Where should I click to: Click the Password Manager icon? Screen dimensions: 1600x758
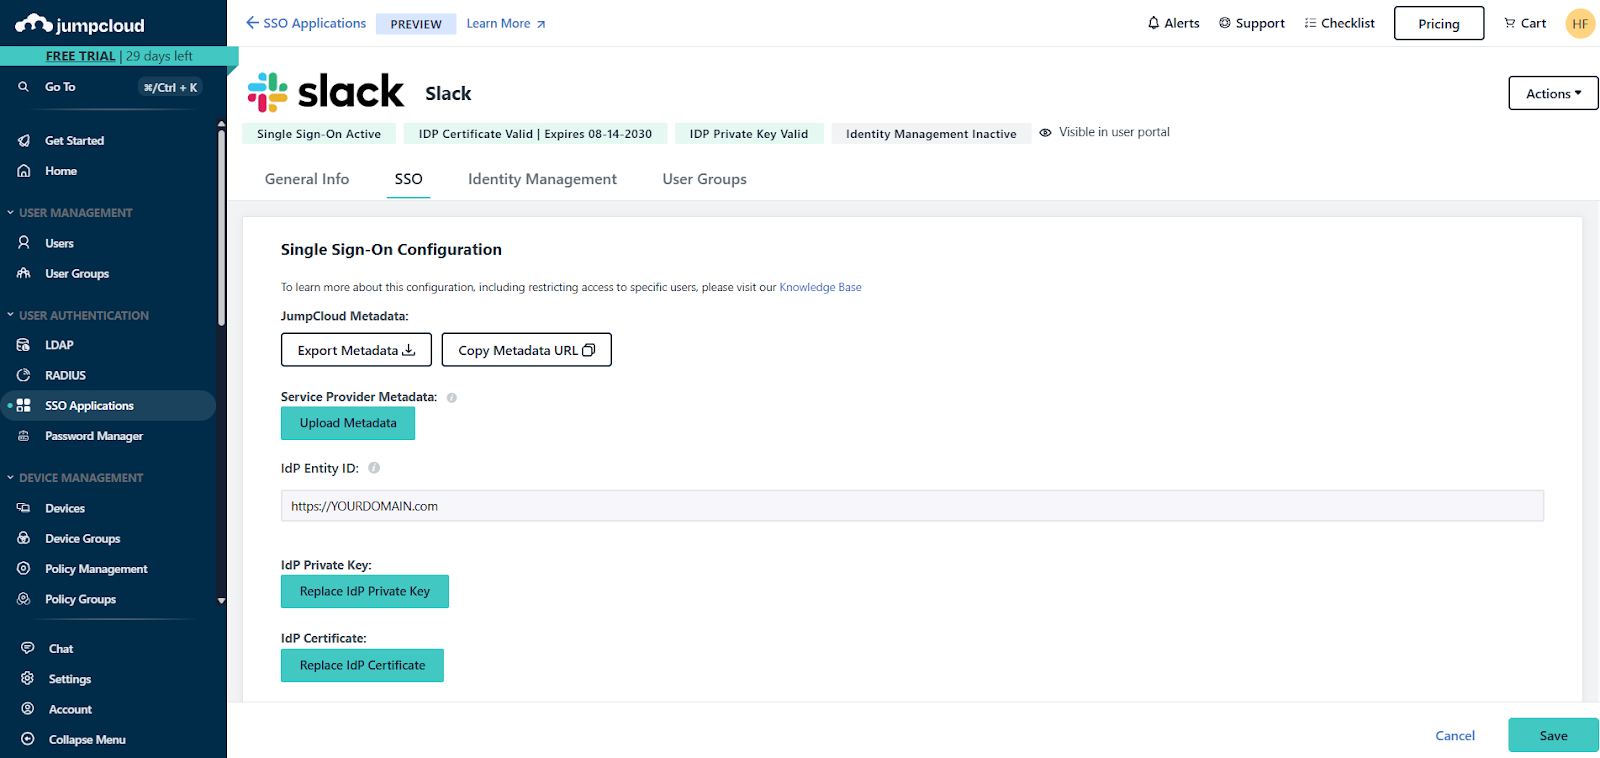24,436
